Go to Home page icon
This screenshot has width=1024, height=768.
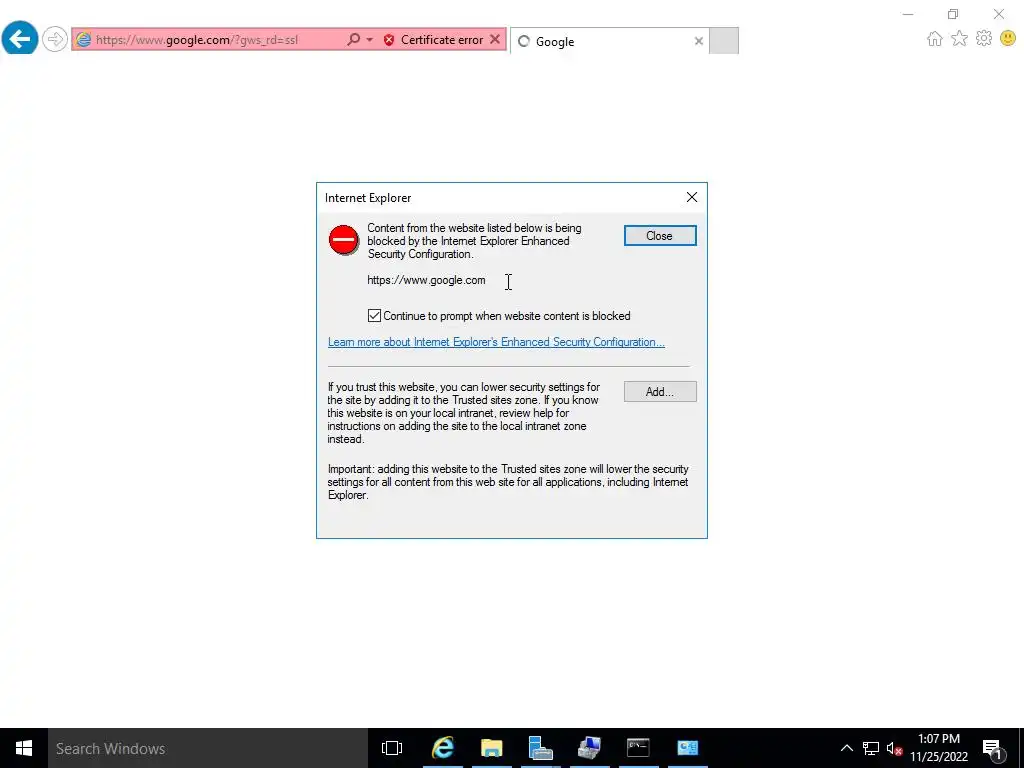(x=935, y=39)
